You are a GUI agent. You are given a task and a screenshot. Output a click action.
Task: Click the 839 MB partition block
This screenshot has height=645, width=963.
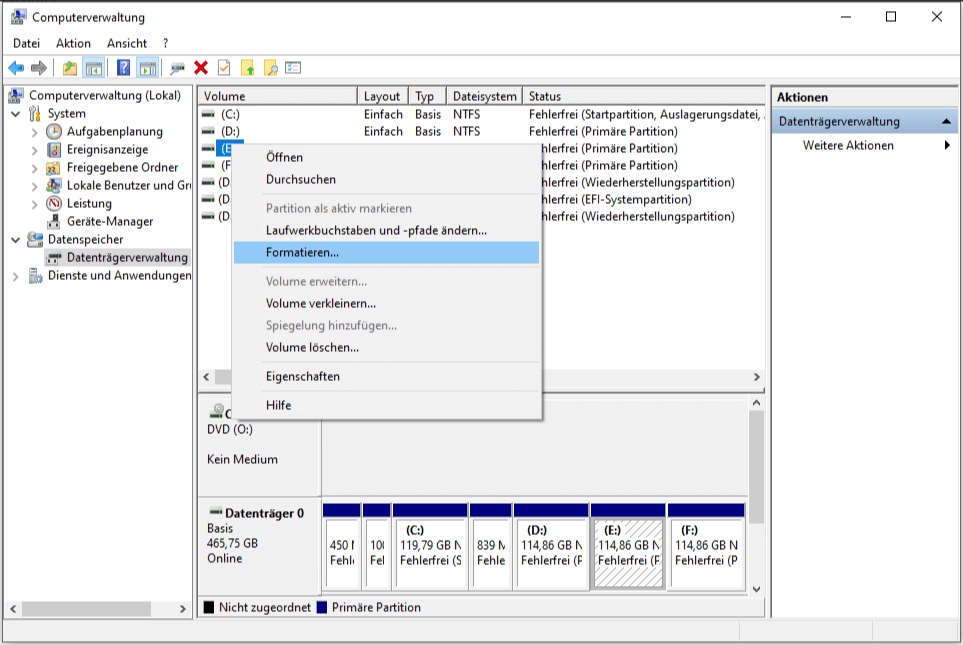[490, 547]
